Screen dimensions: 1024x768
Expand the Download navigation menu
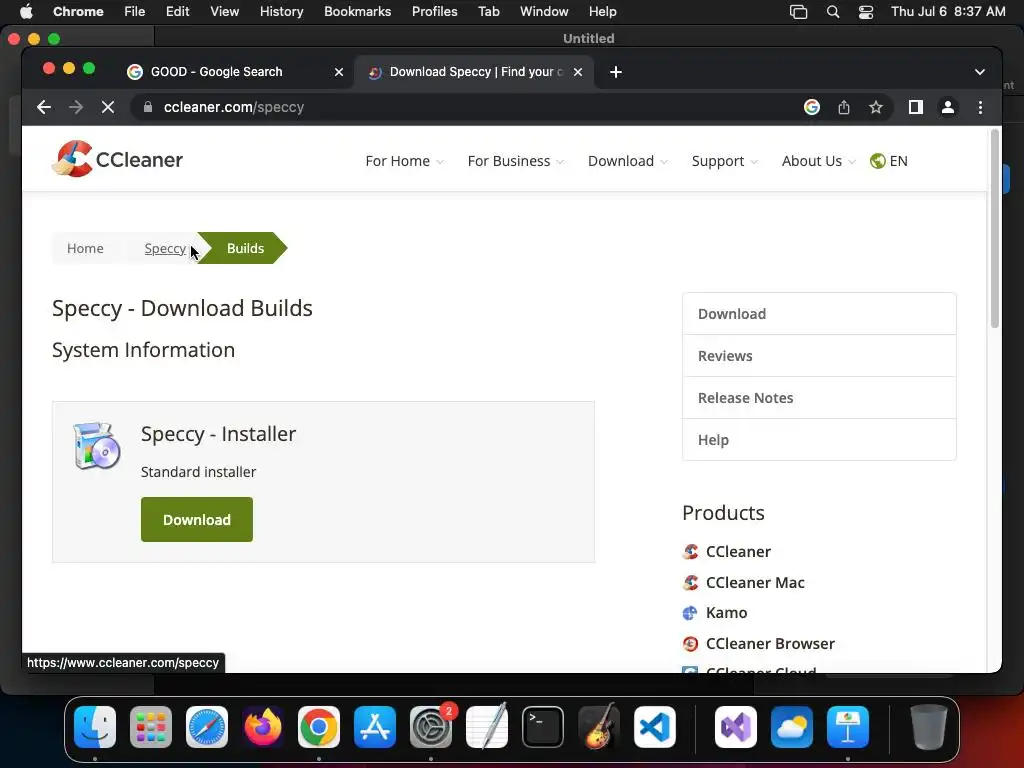(x=628, y=161)
